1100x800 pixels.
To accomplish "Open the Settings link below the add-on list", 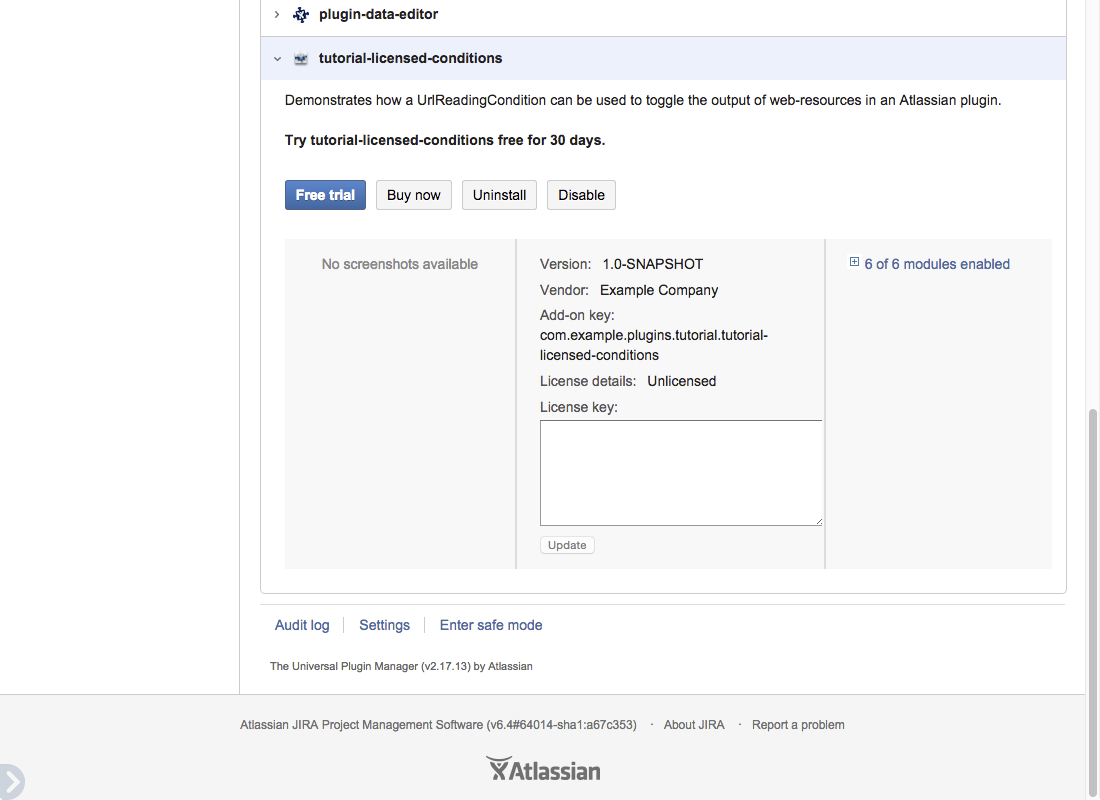I will point(384,625).
